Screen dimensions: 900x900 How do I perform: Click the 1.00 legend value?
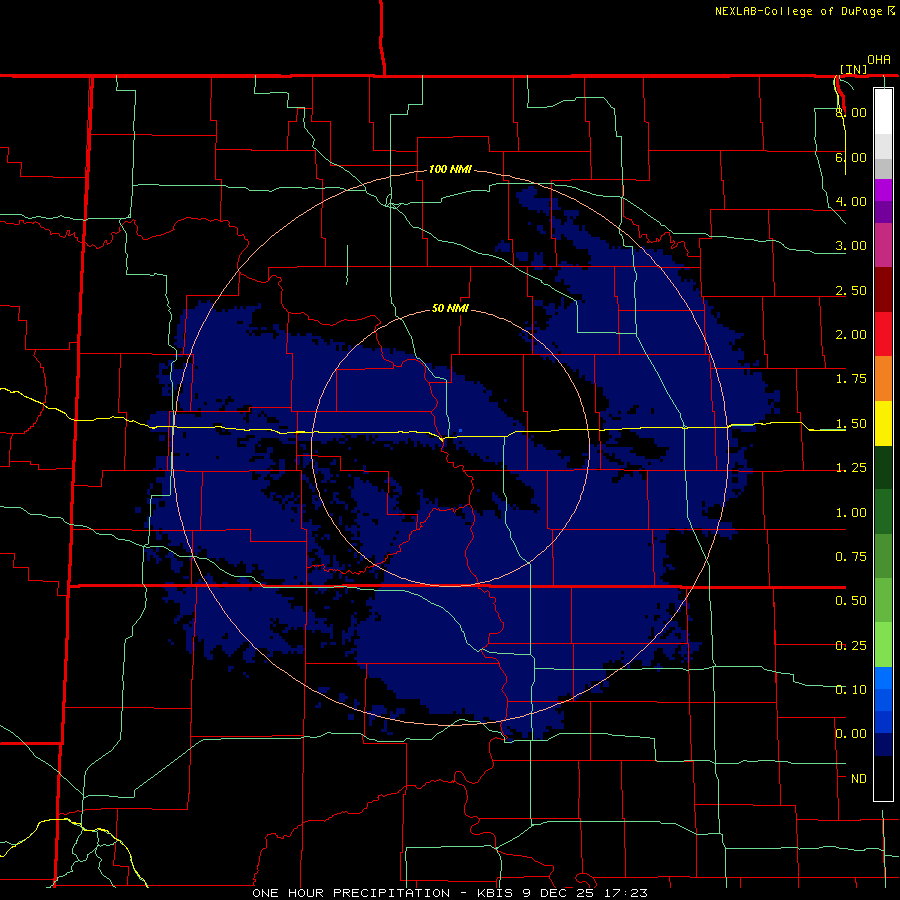pyautogui.click(x=851, y=513)
